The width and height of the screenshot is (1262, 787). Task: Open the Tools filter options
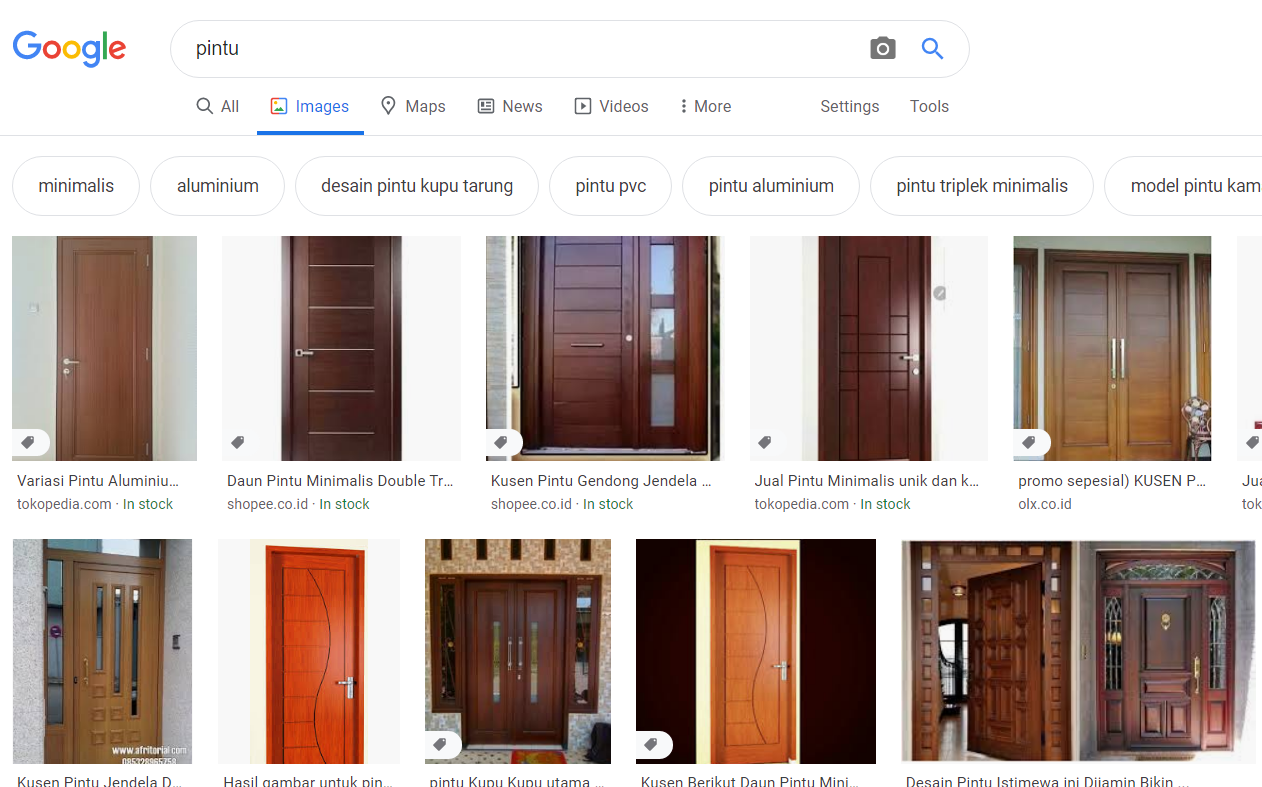(929, 106)
